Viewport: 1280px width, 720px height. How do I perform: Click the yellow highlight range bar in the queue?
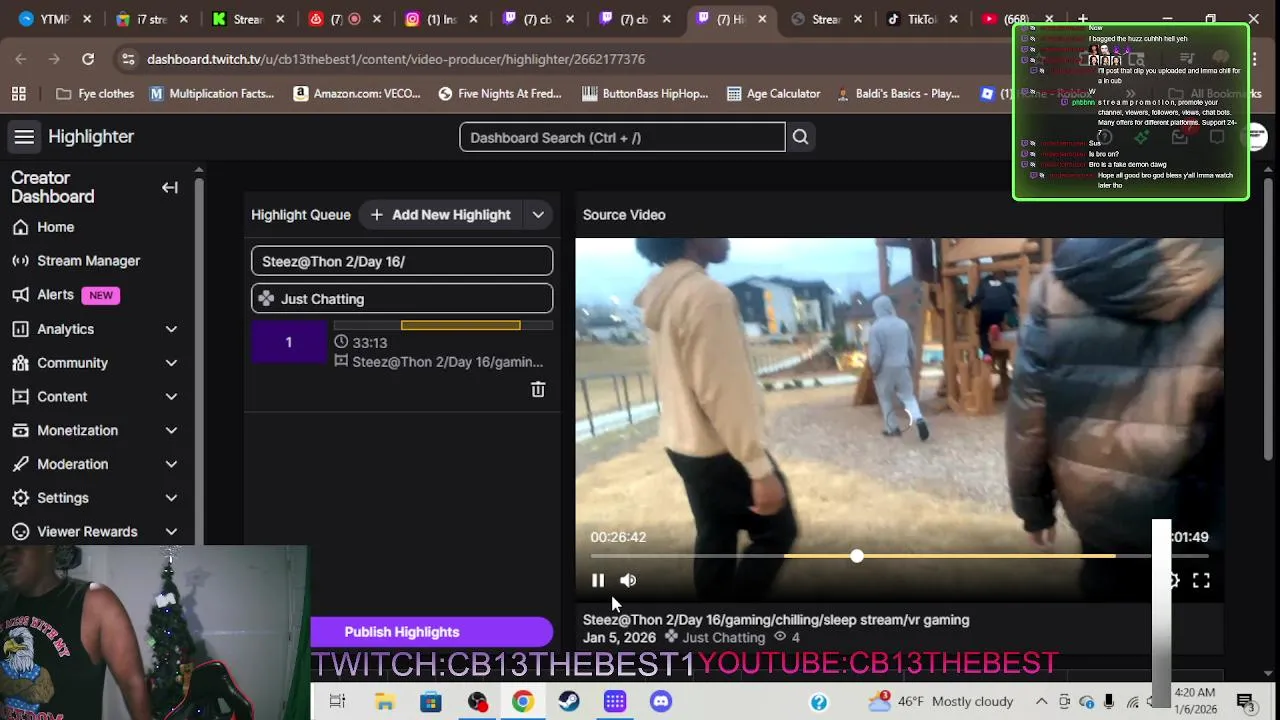pos(460,325)
